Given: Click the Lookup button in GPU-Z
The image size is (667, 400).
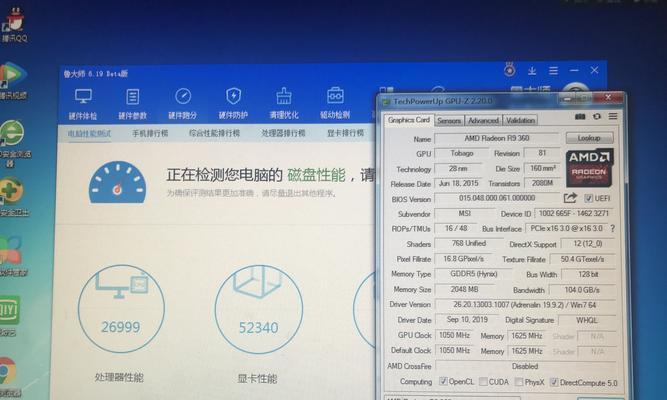Looking at the screenshot, I should tap(590, 138).
